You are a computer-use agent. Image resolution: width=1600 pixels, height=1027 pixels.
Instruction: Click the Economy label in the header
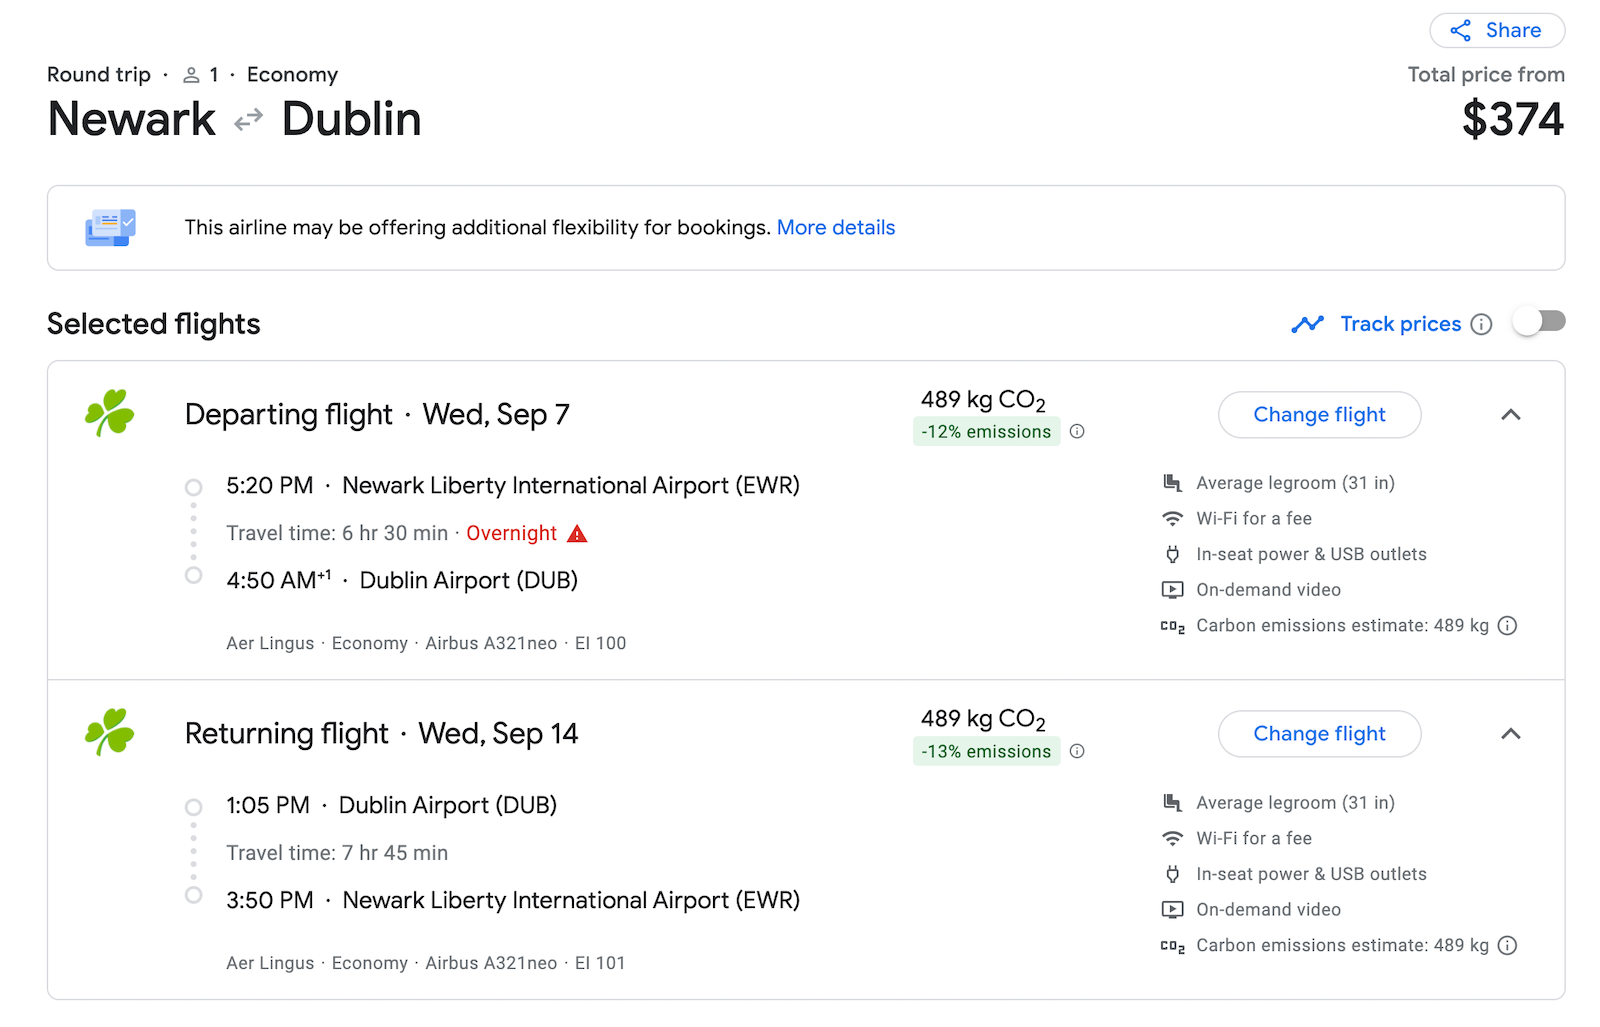pyautogui.click(x=292, y=74)
